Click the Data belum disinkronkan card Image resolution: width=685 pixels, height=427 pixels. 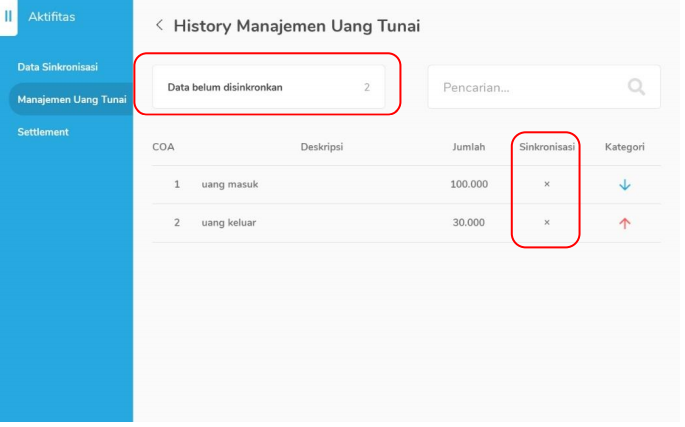tap(268, 87)
